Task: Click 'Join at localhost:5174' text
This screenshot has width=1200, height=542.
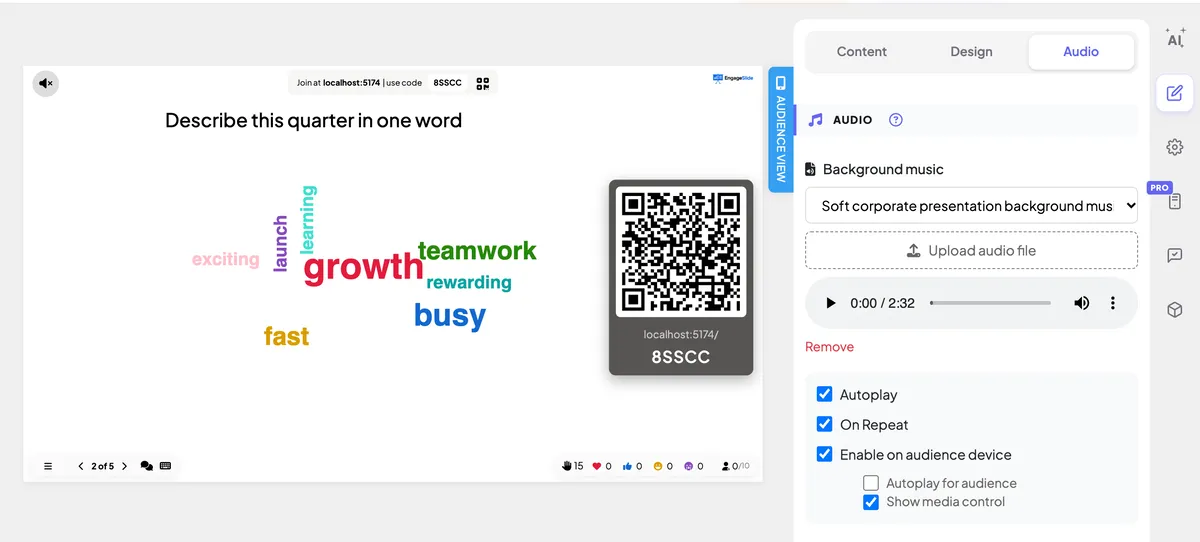Action: [339, 83]
